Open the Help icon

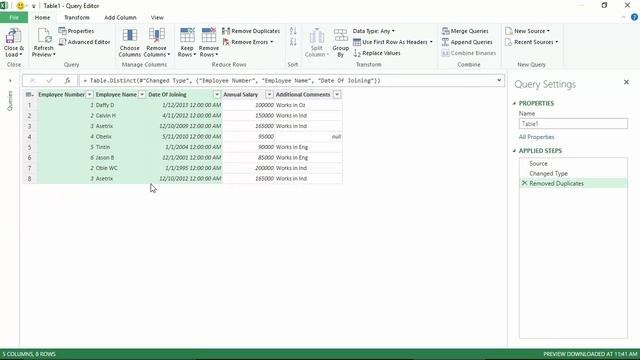(x=634, y=17)
